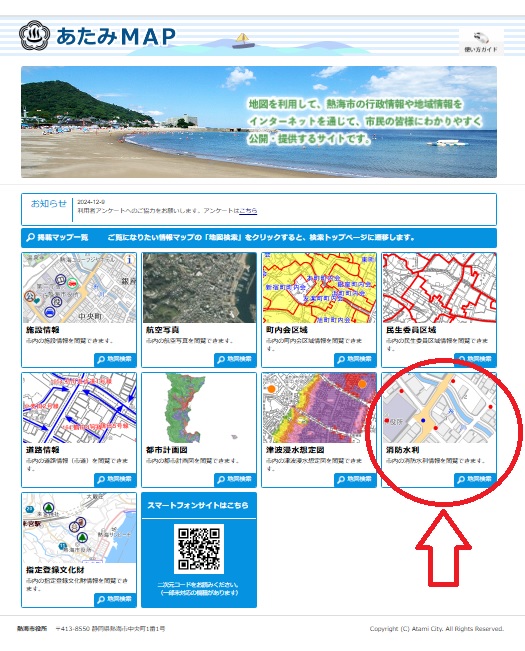Click the 航空写真 card title
Viewport: 525px width, 651px height.
click(x=162, y=330)
